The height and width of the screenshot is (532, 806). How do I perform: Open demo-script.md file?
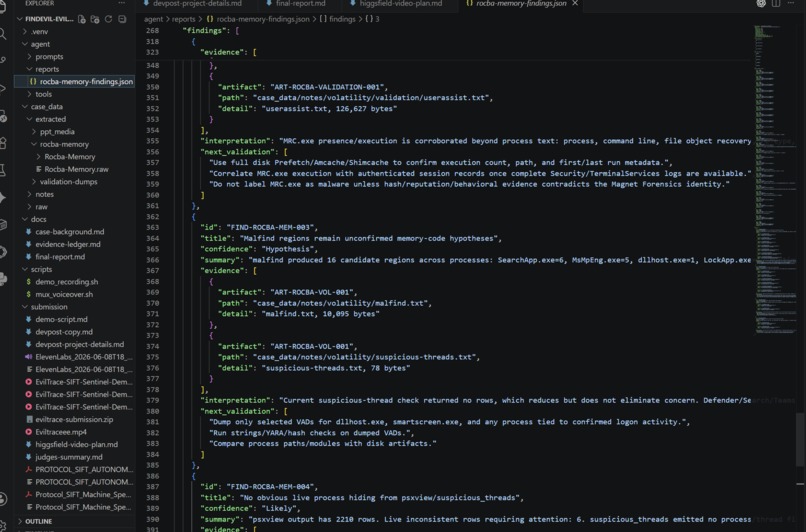click(x=75, y=319)
